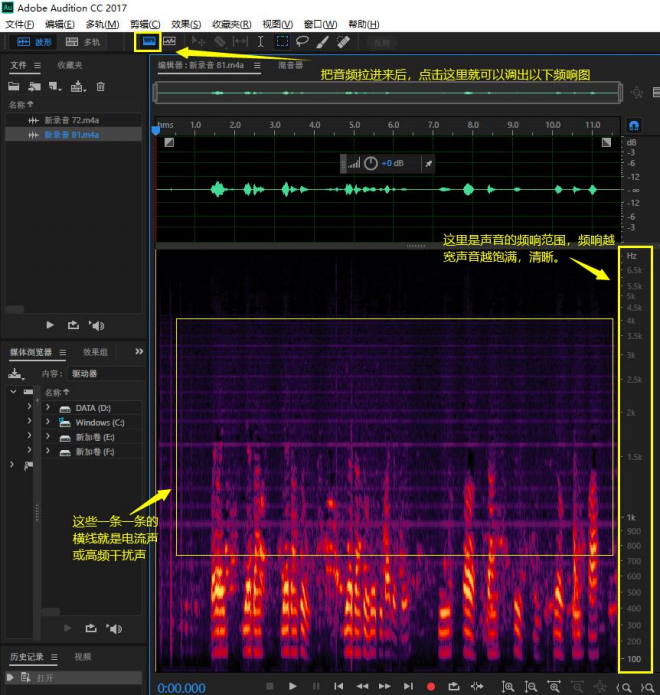Expand the Windows (C:) drive
Screen dimensions: 660x695
pyautogui.click(x=48, y=422)
